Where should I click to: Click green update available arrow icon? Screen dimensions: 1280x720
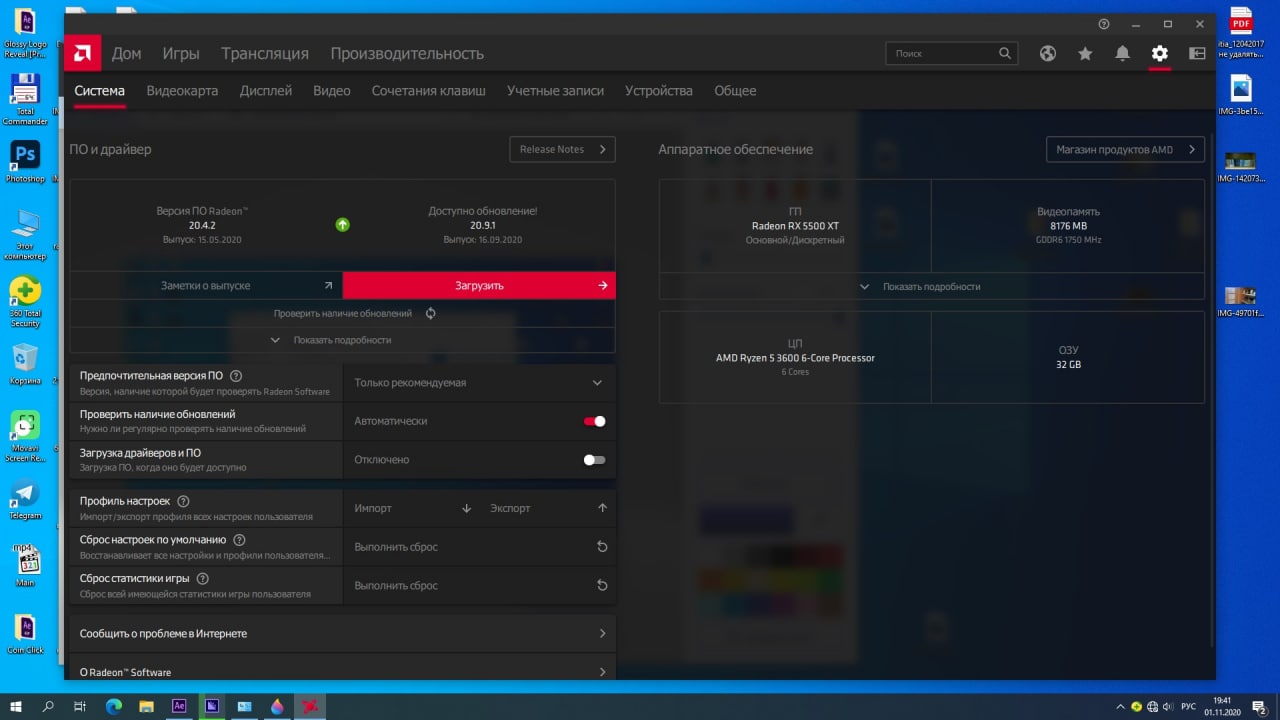[342, 225]
